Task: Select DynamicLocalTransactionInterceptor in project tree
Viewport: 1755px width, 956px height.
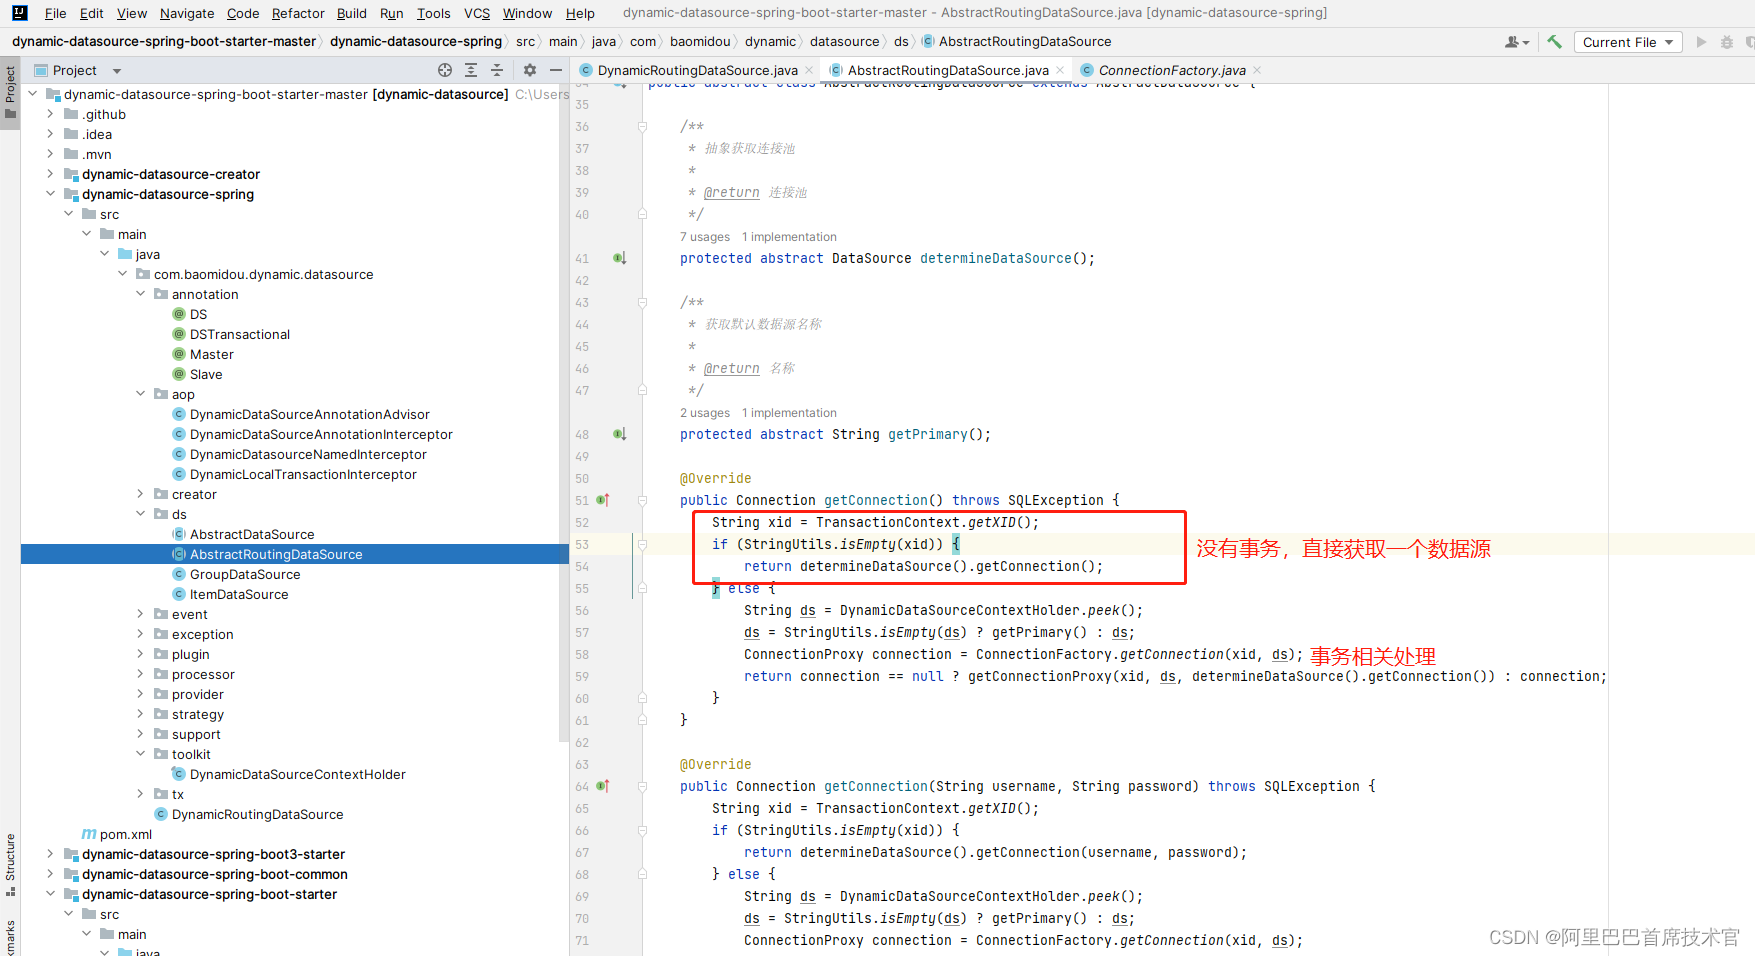Action: [x=303, y=474]
